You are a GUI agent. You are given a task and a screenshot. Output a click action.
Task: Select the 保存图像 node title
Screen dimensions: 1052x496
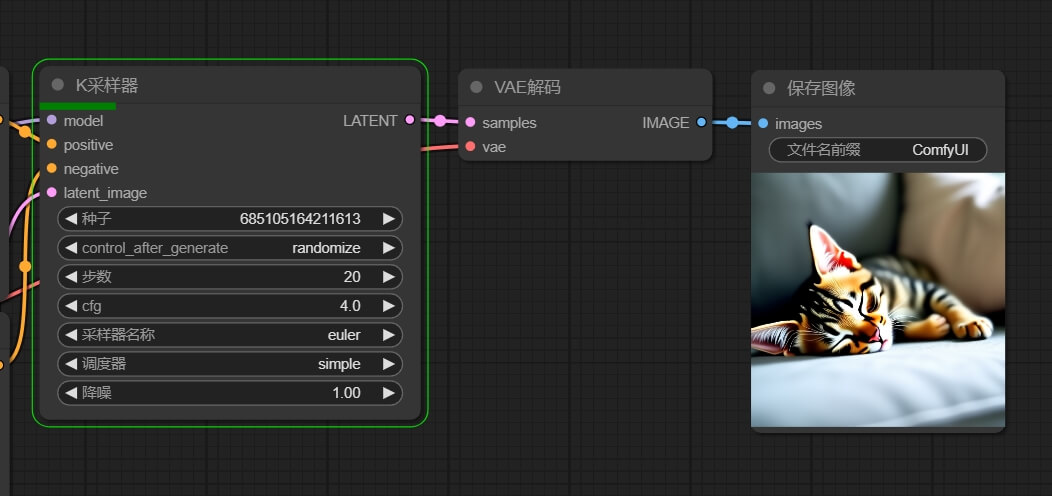(821, 89)
